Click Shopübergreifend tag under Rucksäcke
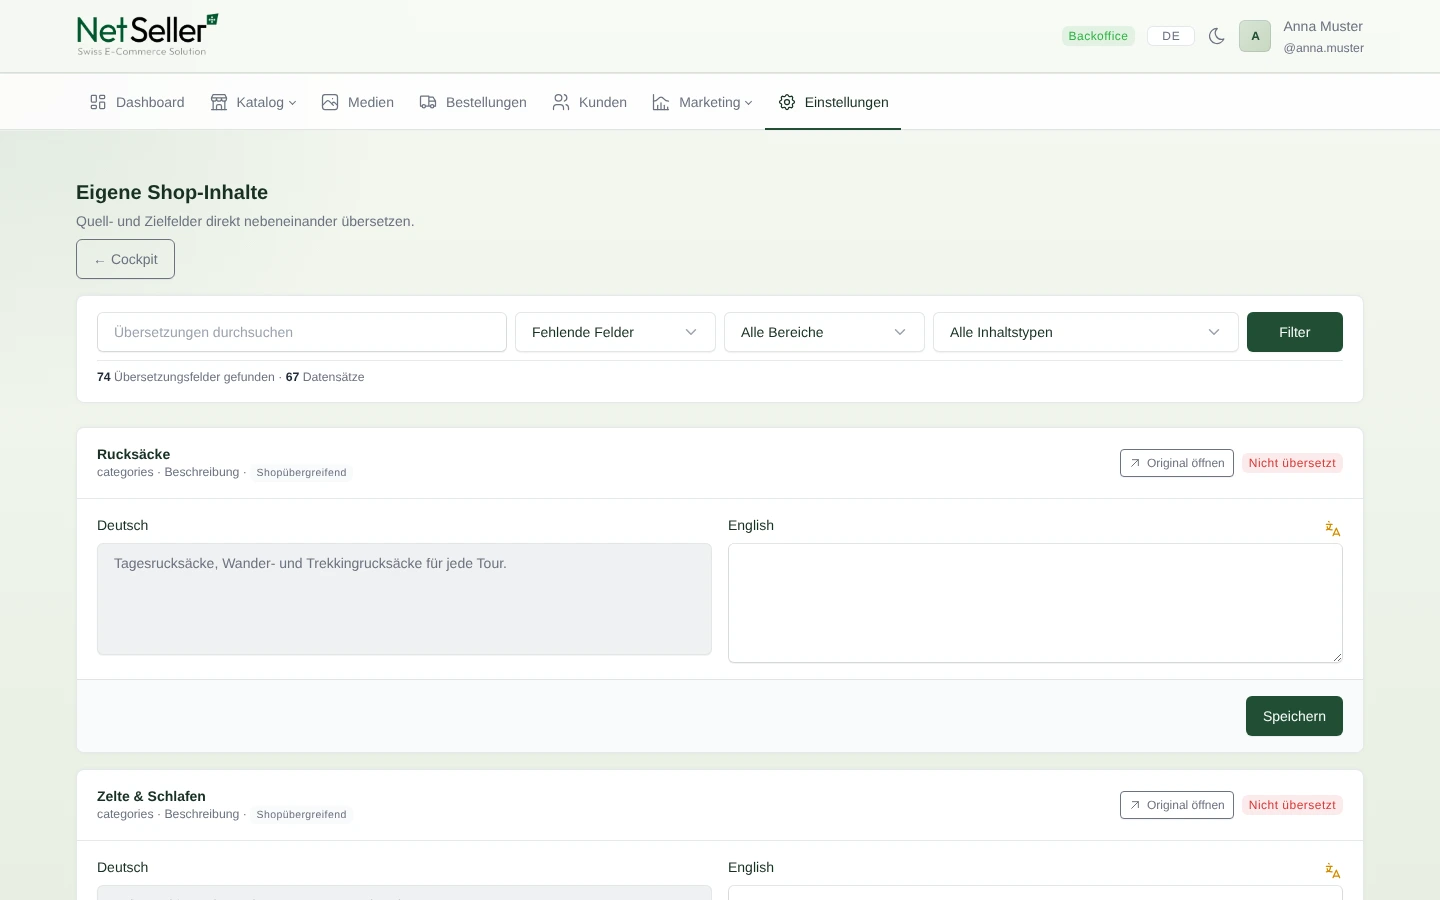This screenshot has width=1440, height=900. tap(301, 472)
